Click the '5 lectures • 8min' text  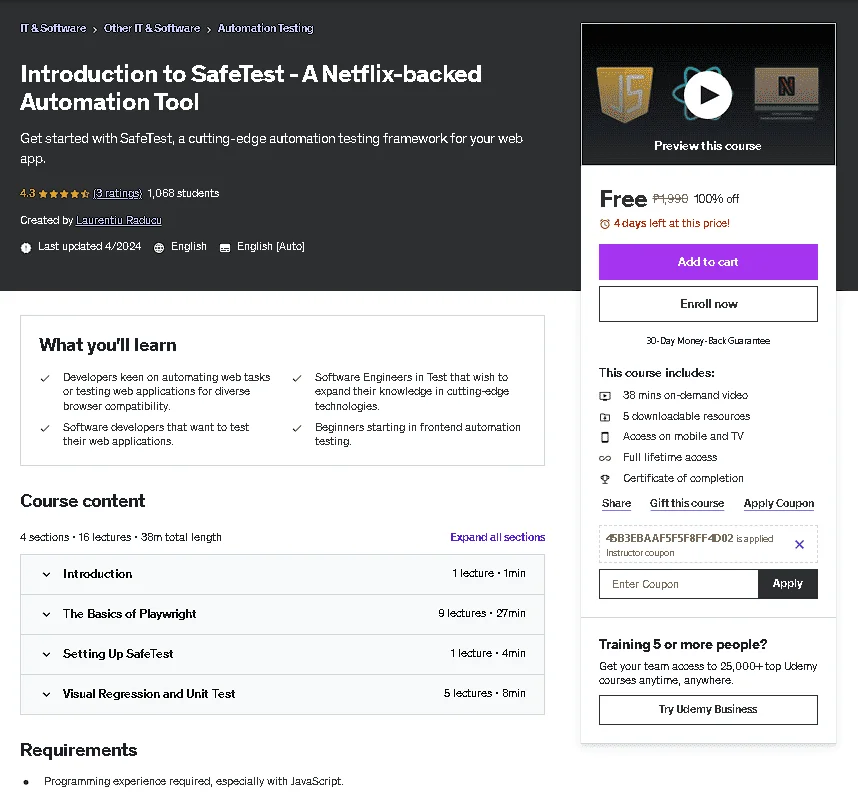tap(484, 693)
